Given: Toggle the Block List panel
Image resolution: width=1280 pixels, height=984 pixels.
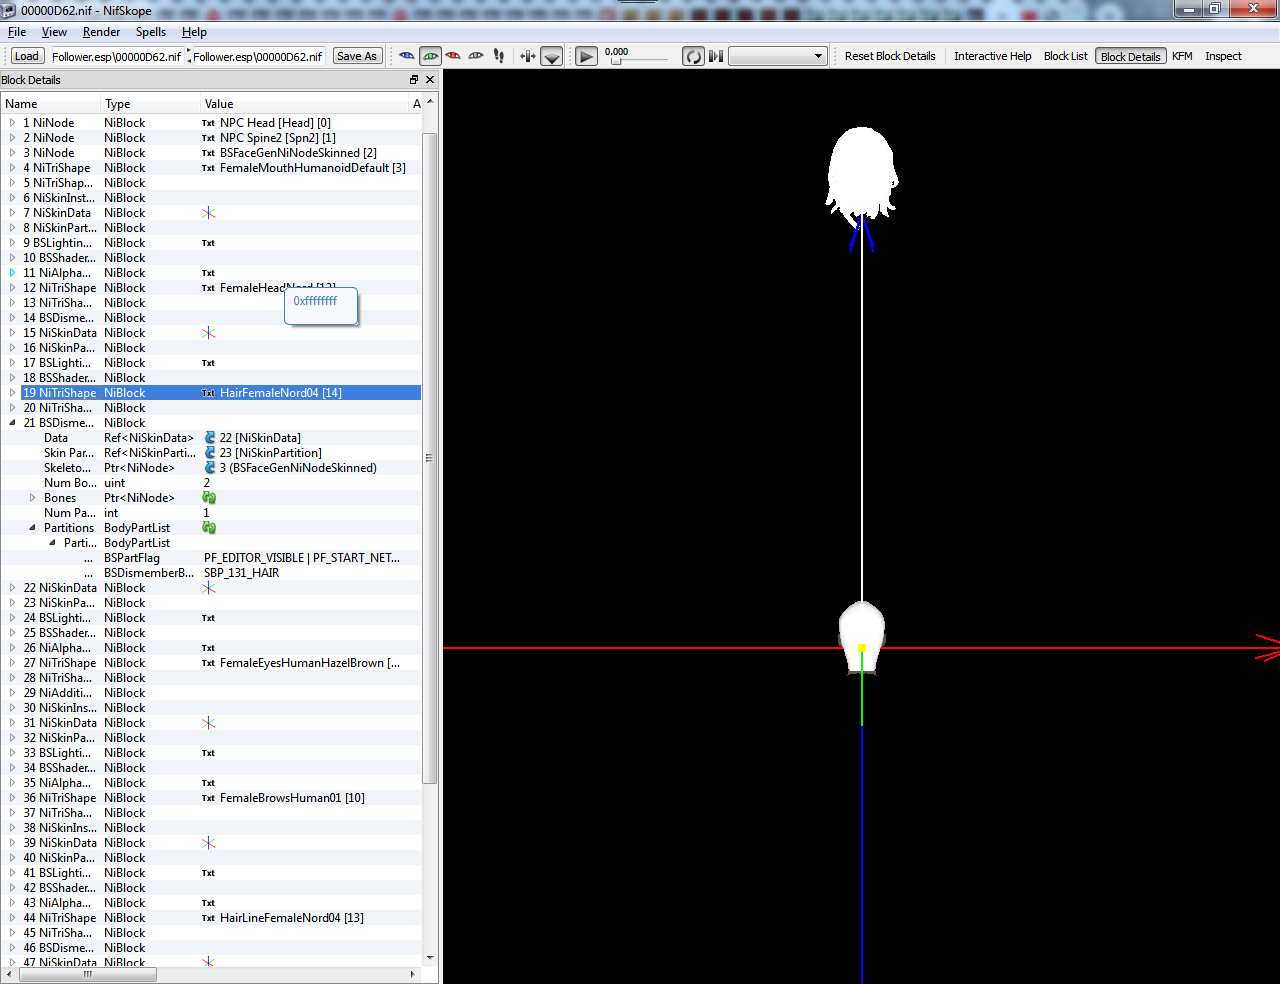Looking at the screenshot, I should click(1065, 56).
